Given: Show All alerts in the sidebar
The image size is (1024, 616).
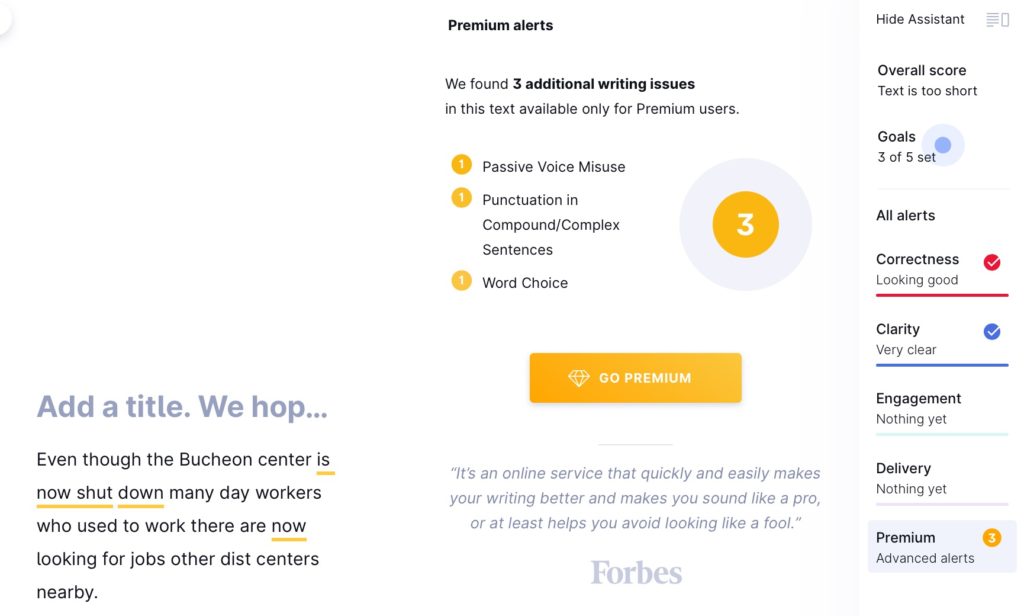Looking at the screenshot, I should [905, 215].
